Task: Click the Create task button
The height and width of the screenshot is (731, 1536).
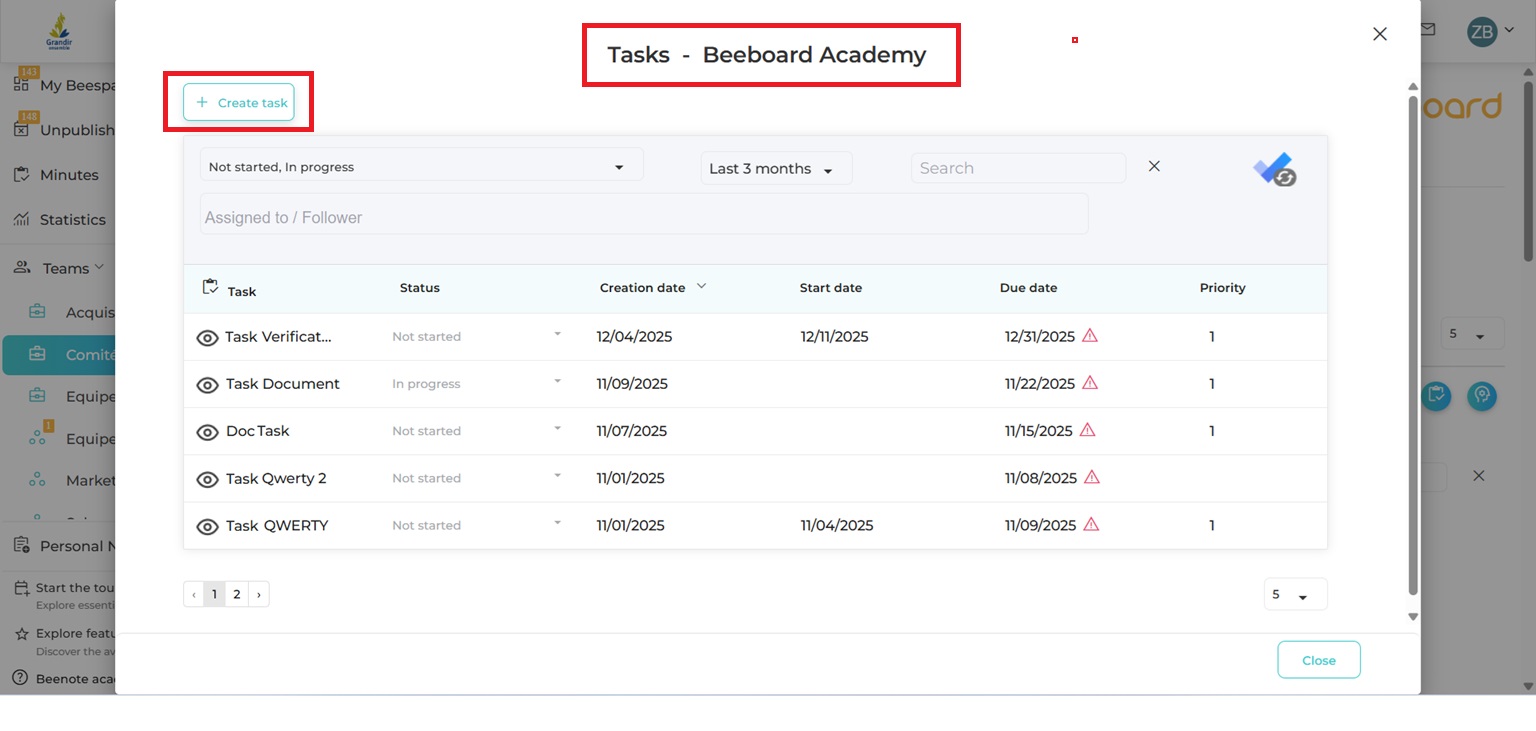Action: pos(238,101)
